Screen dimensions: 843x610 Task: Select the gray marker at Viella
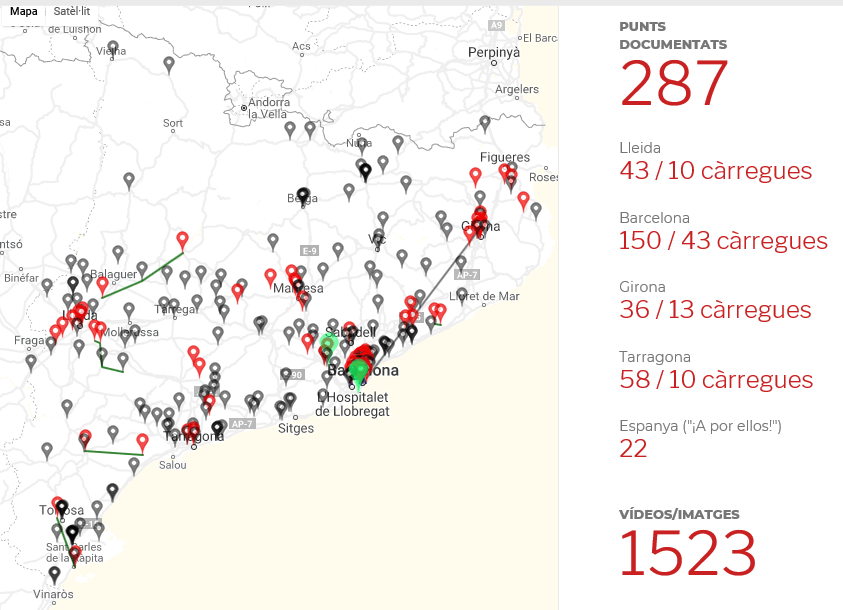pos(113,47)
